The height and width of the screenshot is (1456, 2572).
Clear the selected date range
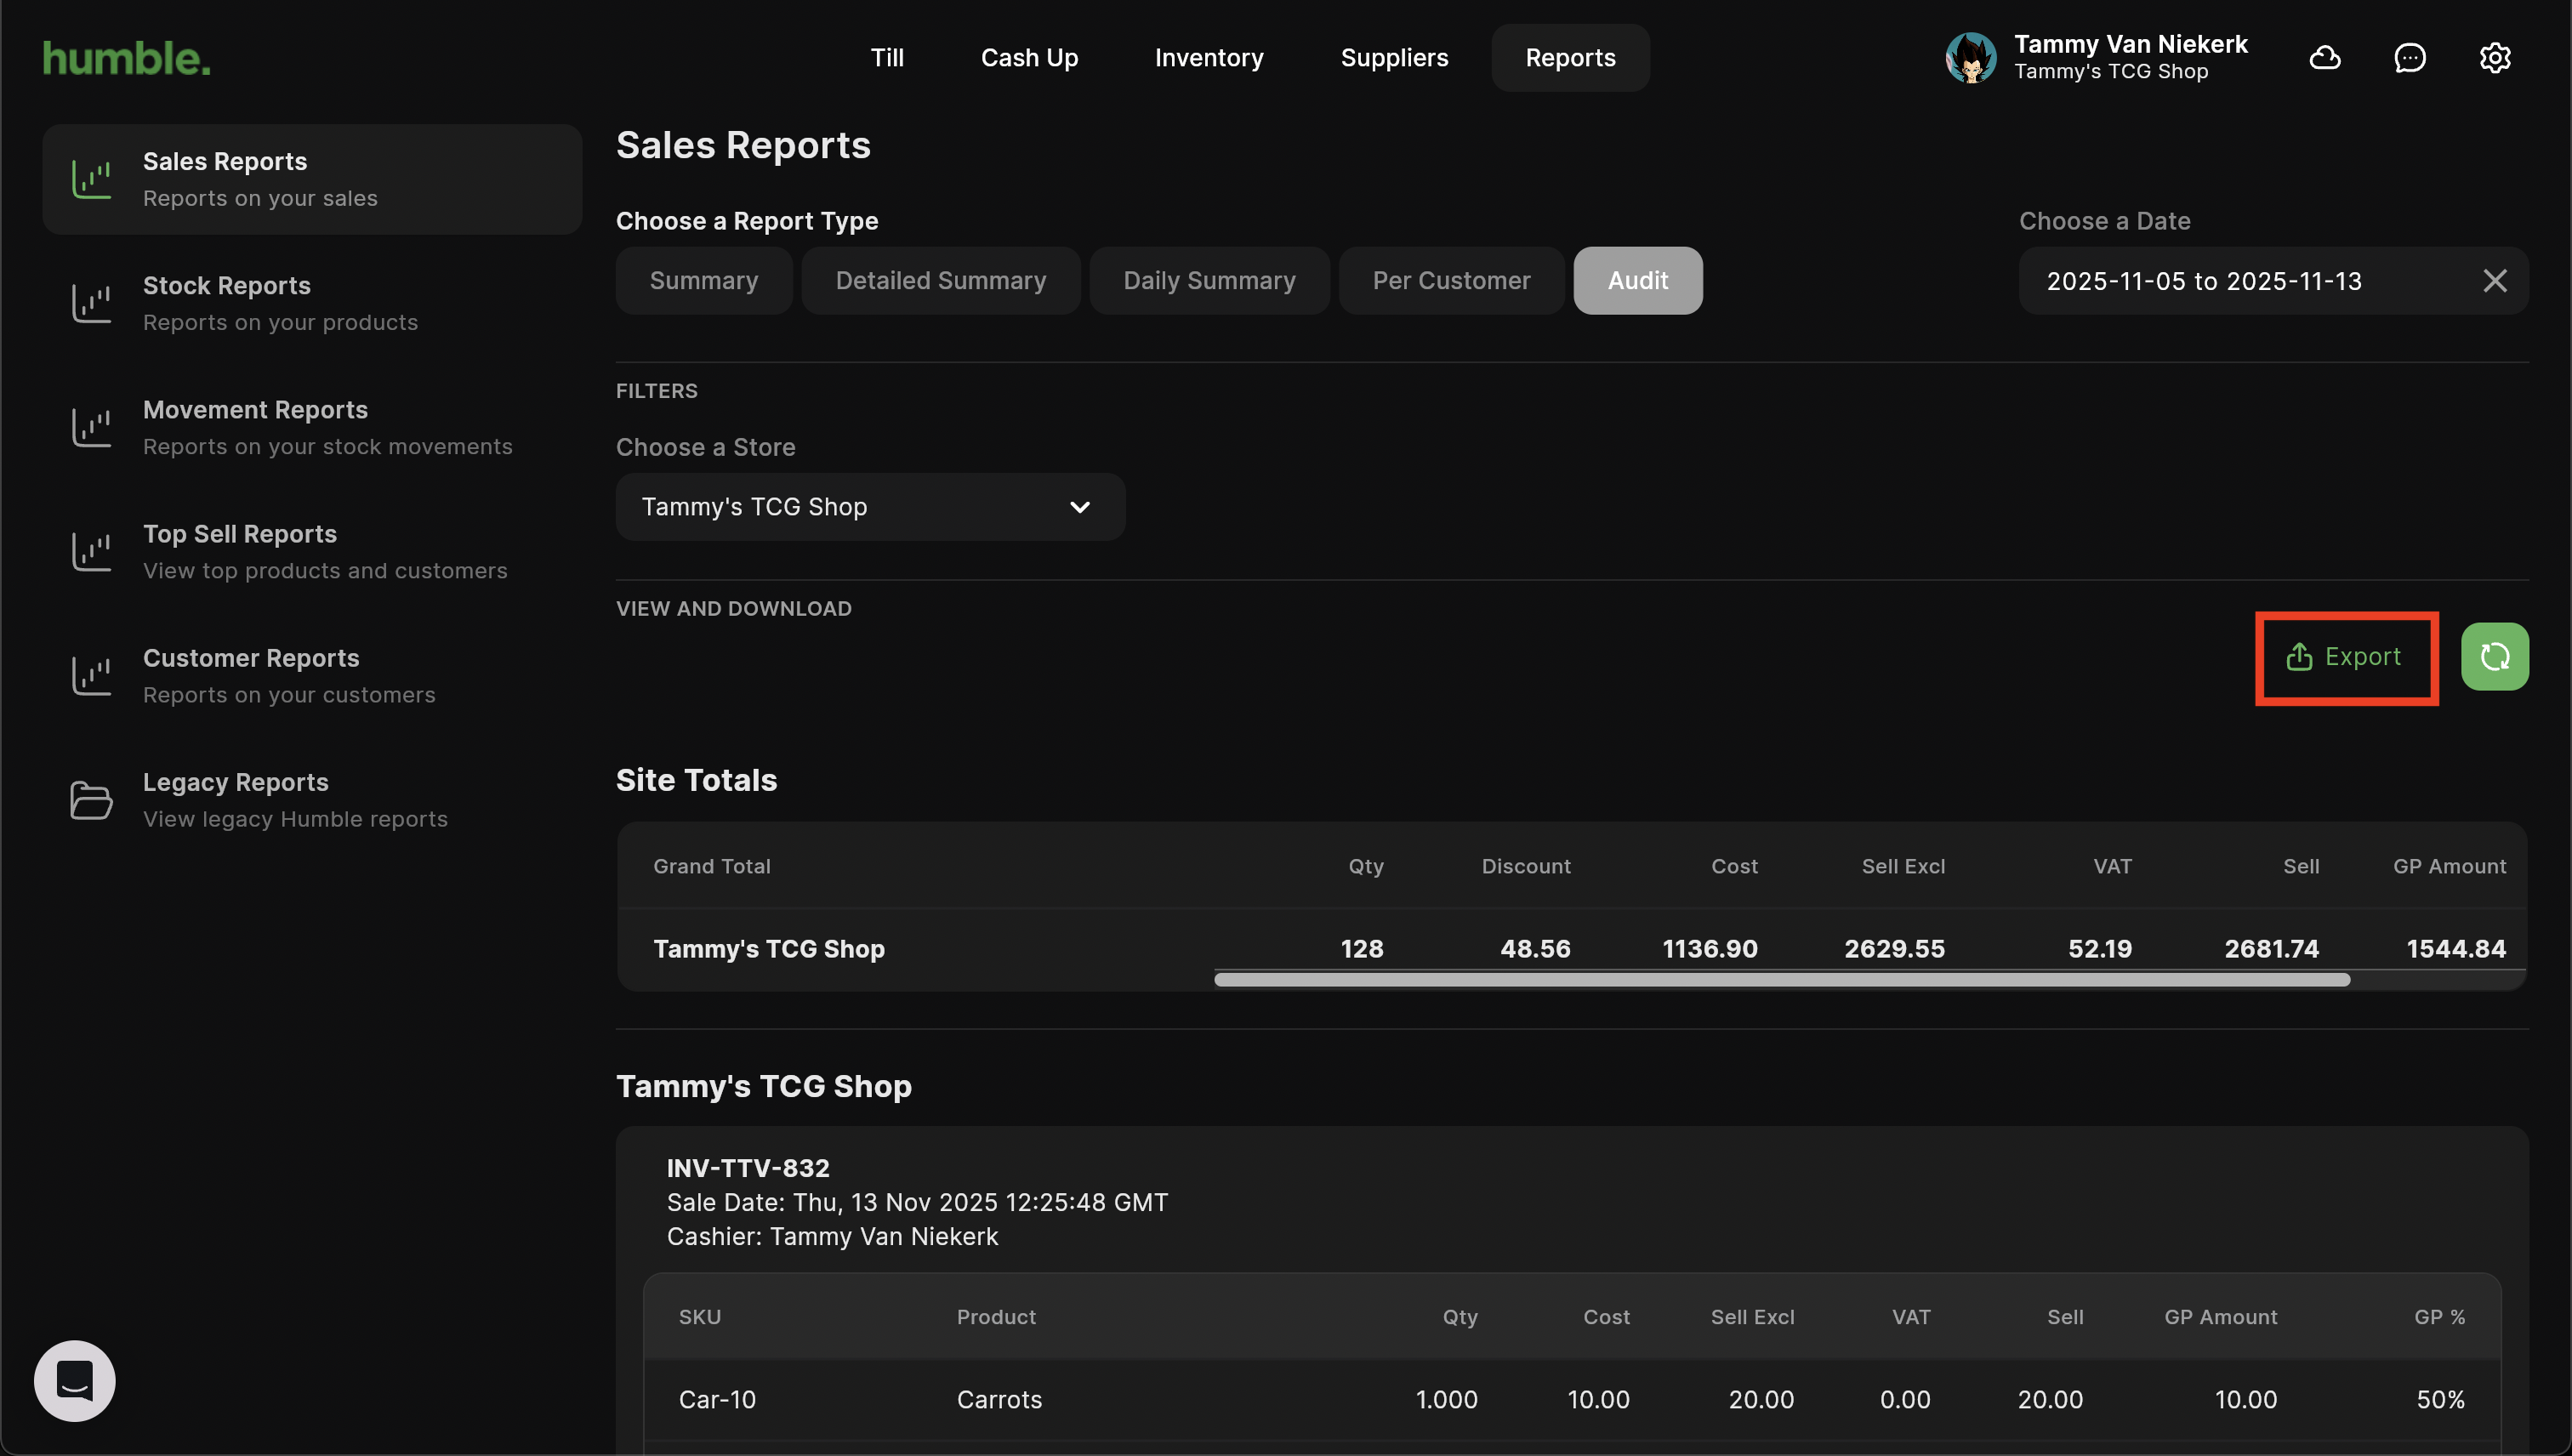2495,281
